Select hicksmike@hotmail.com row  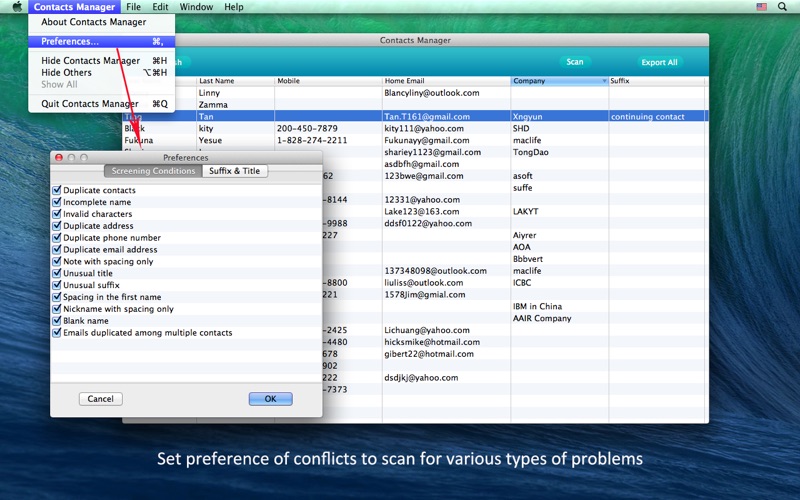(x=432, y=342)
